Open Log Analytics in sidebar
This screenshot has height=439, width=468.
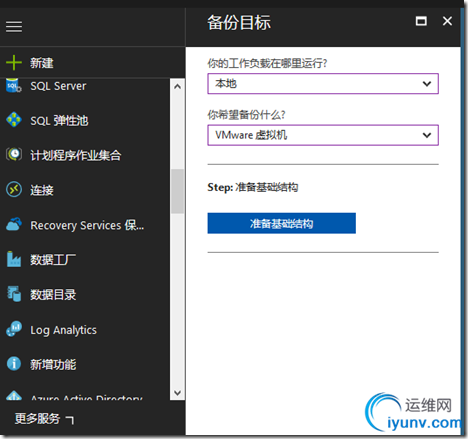pos(63,330)
